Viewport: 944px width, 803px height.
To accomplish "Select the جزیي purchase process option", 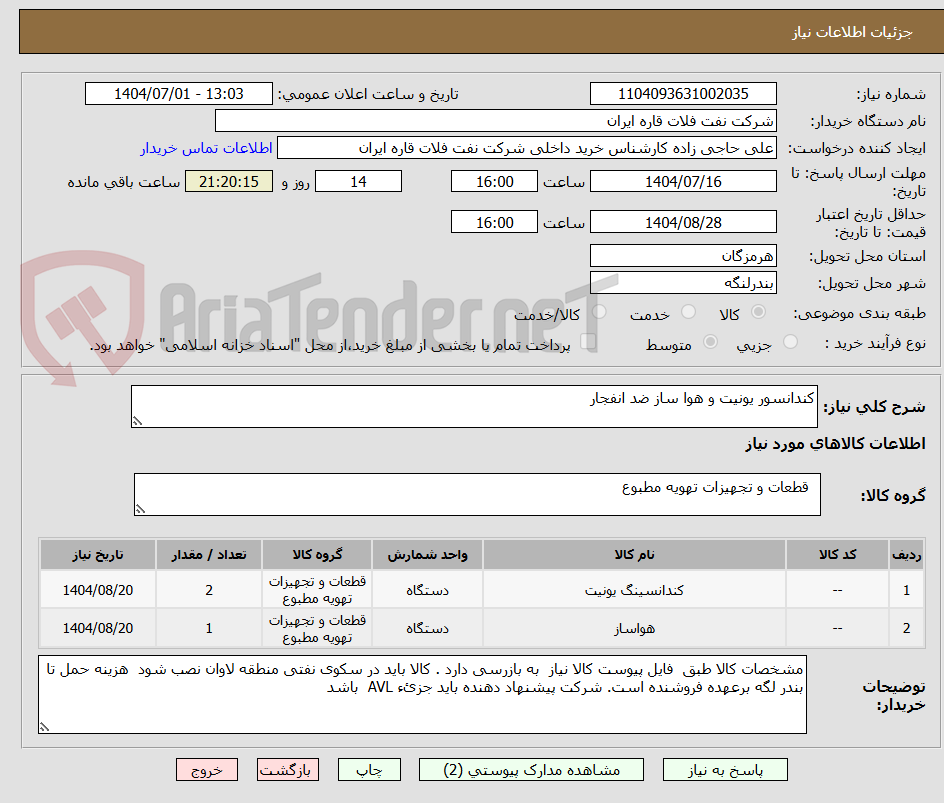I will point(790,340).
